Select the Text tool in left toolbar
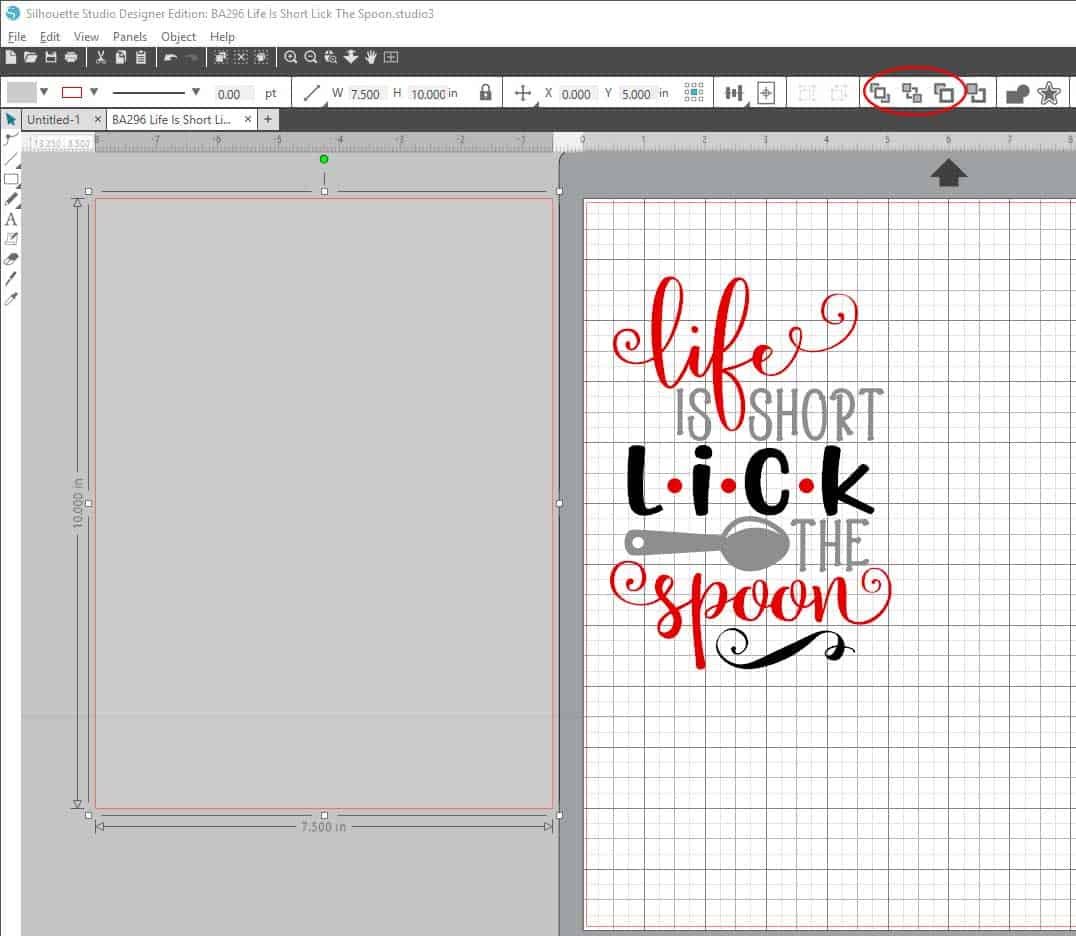Viewport: 1076px width, 936px height. pyautogui.click(x=11, y=219)
